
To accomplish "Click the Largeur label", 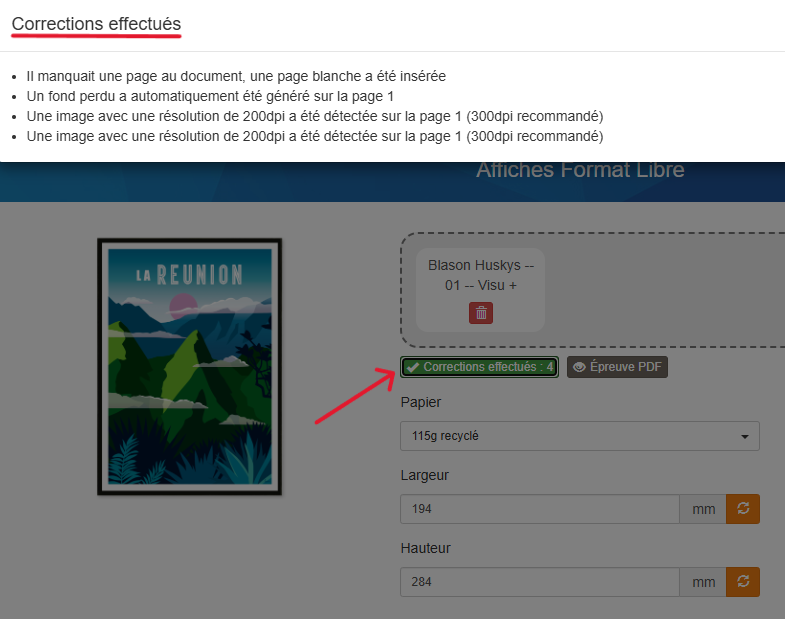I will coord(425,475).
